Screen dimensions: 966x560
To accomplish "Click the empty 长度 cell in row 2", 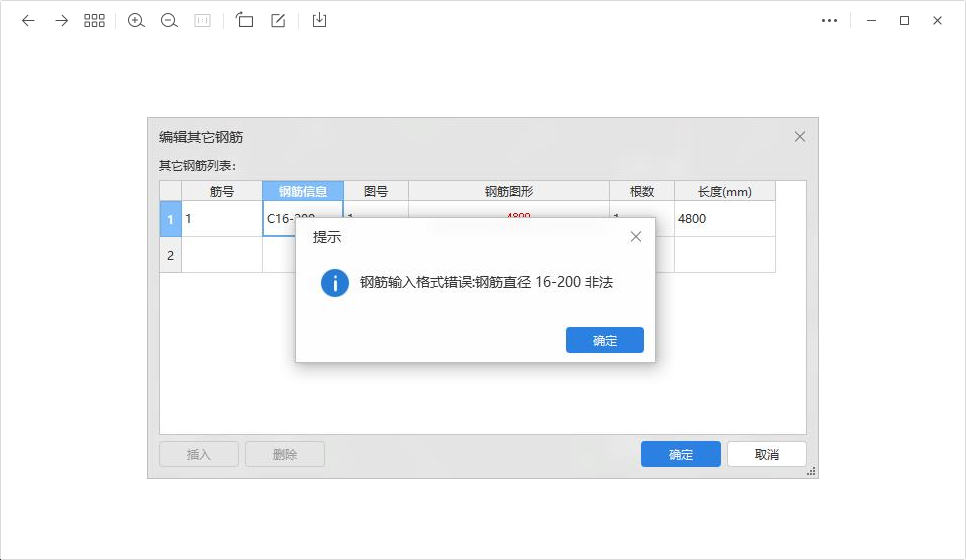I will click(x=724, y=255).
